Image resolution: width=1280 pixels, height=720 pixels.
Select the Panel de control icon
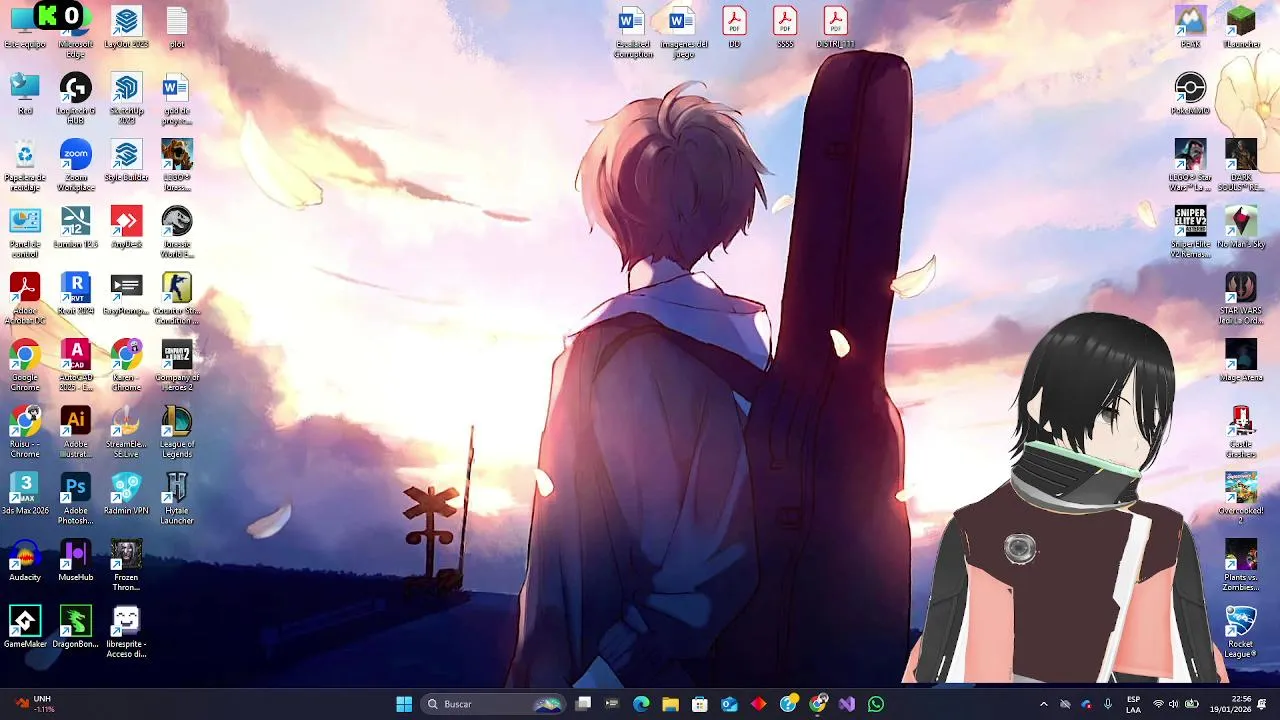(x=25, y=232)
